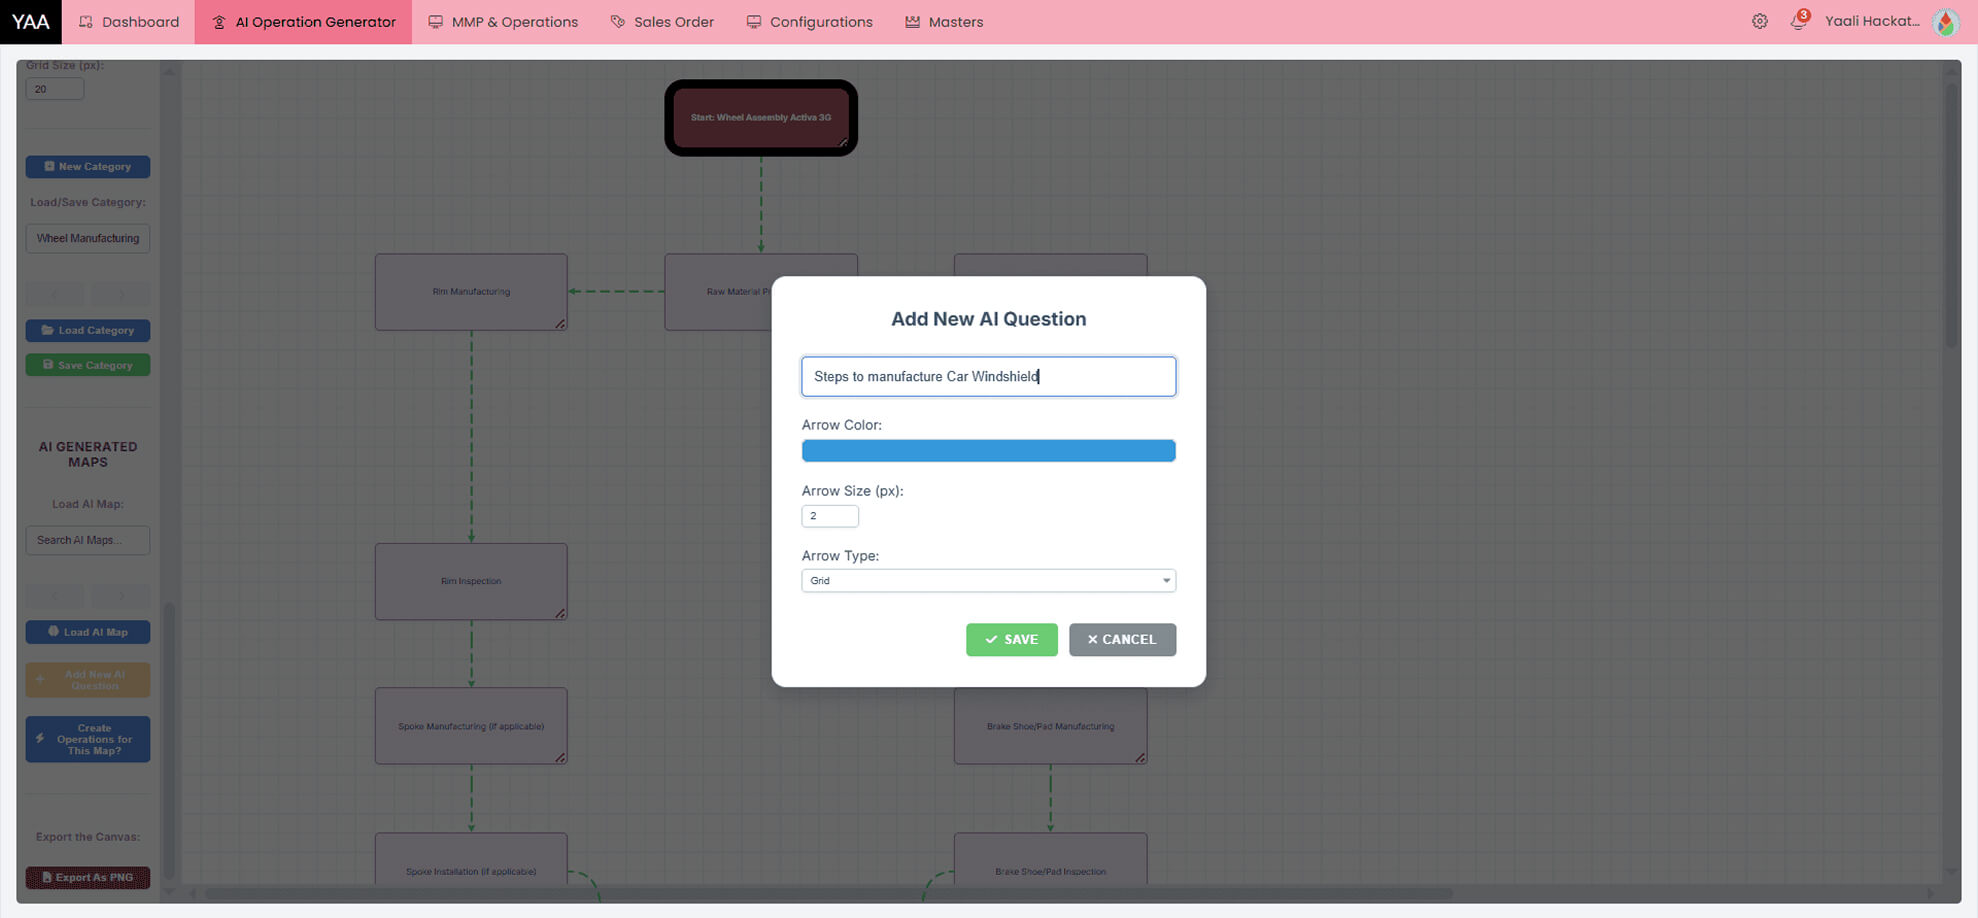Screen dimensions: 1978x918
Task: Click the folder icon on Load Category
Action: [x=46, y=330]
